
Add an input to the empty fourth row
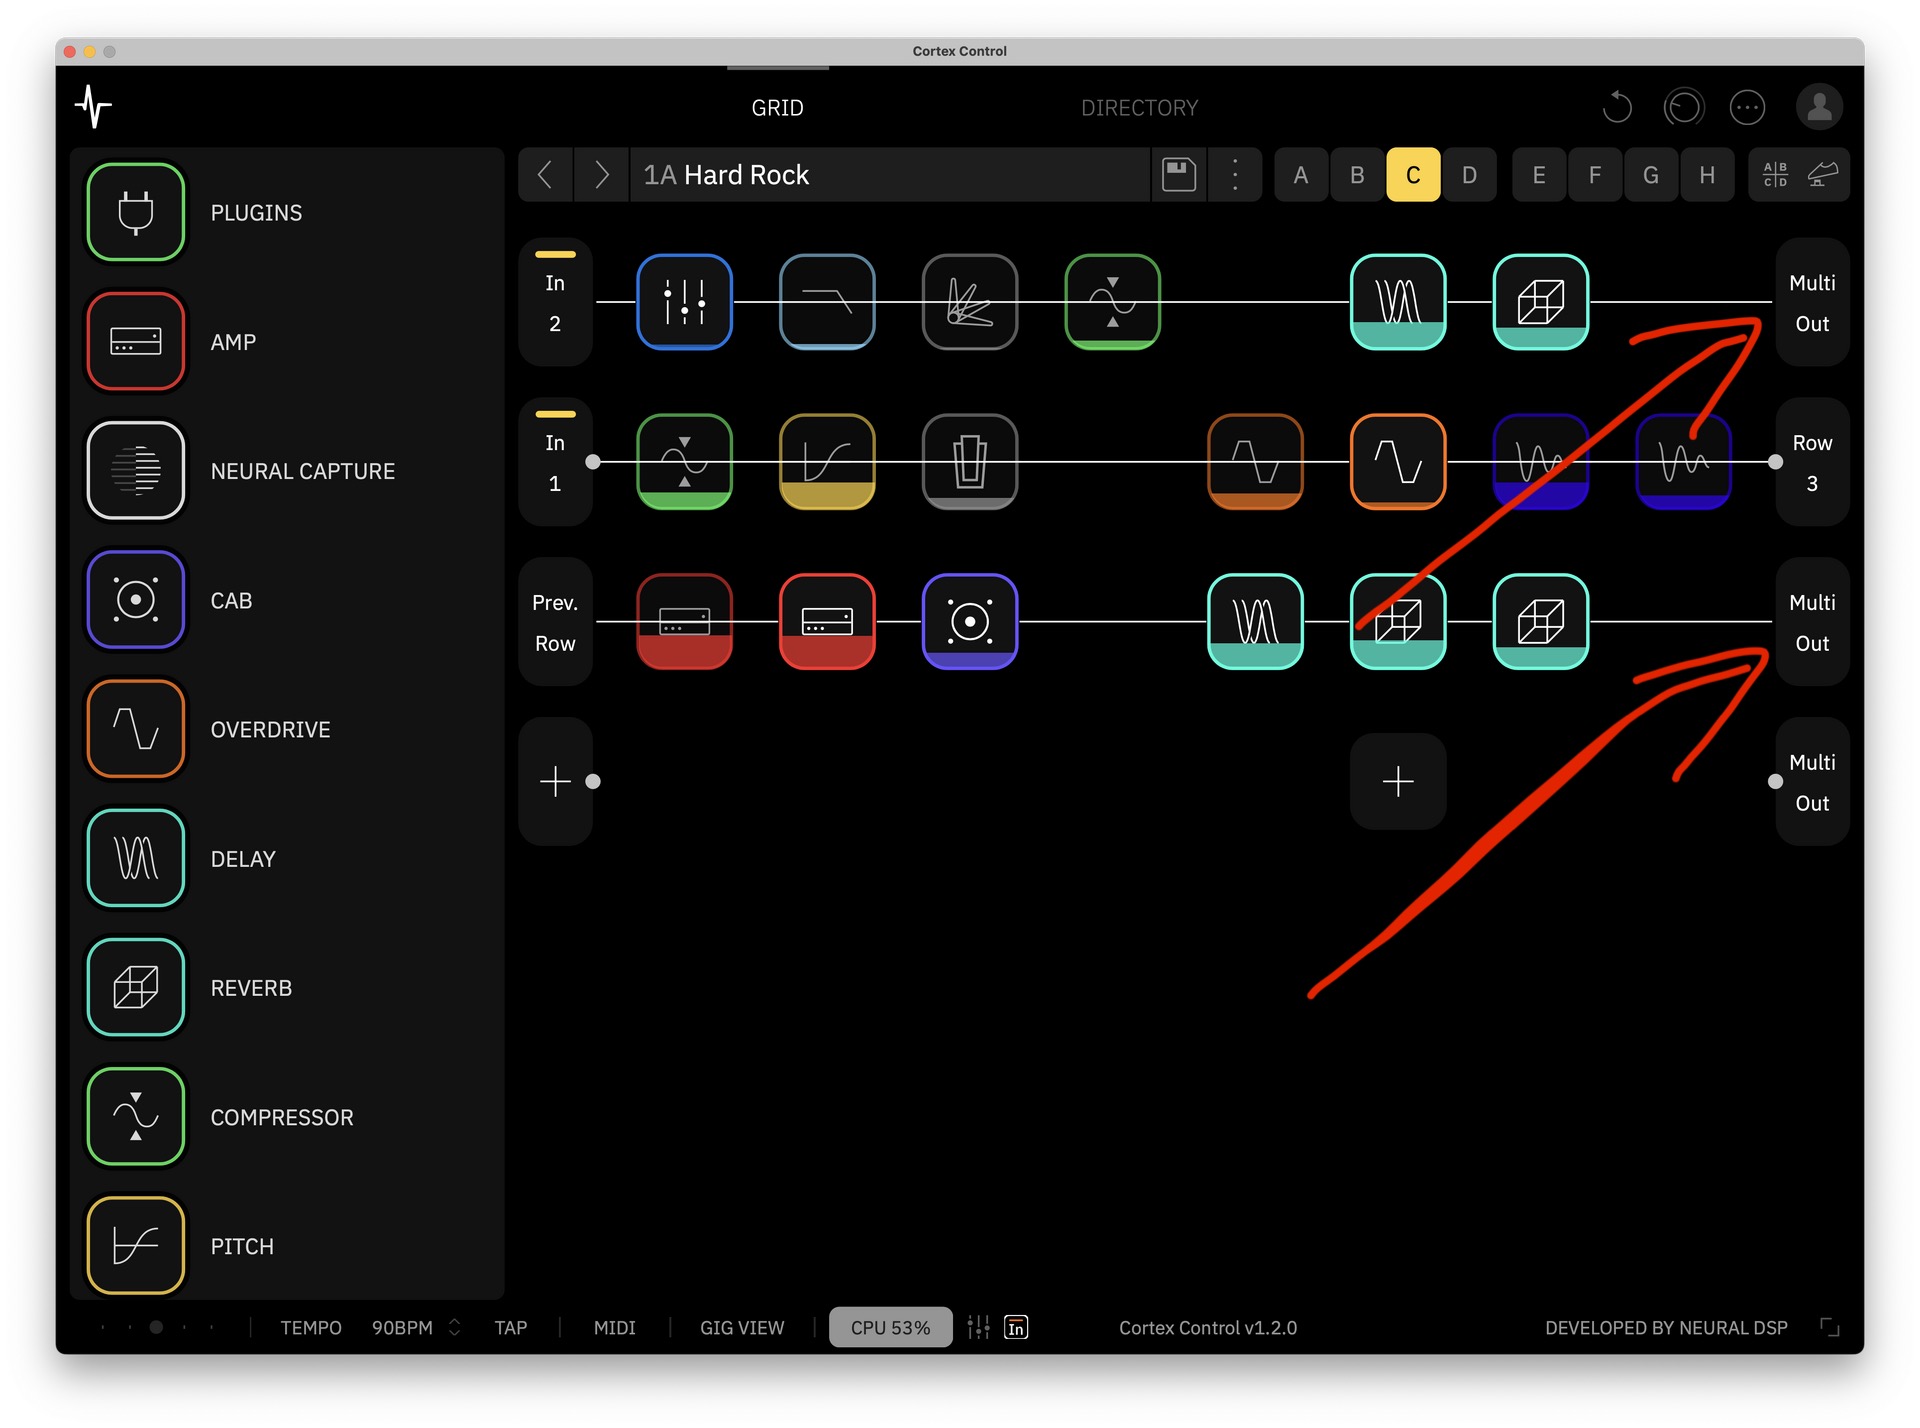tap(555, 781)
